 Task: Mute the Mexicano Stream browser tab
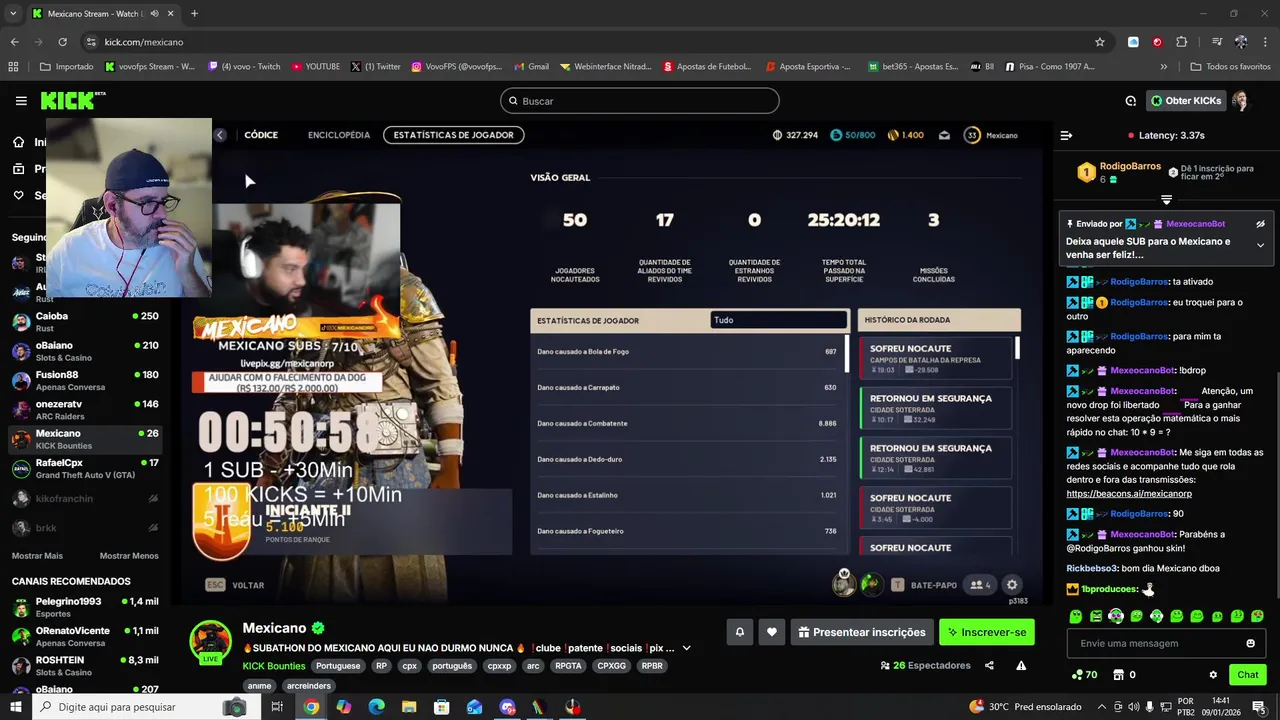coord(154,14)
